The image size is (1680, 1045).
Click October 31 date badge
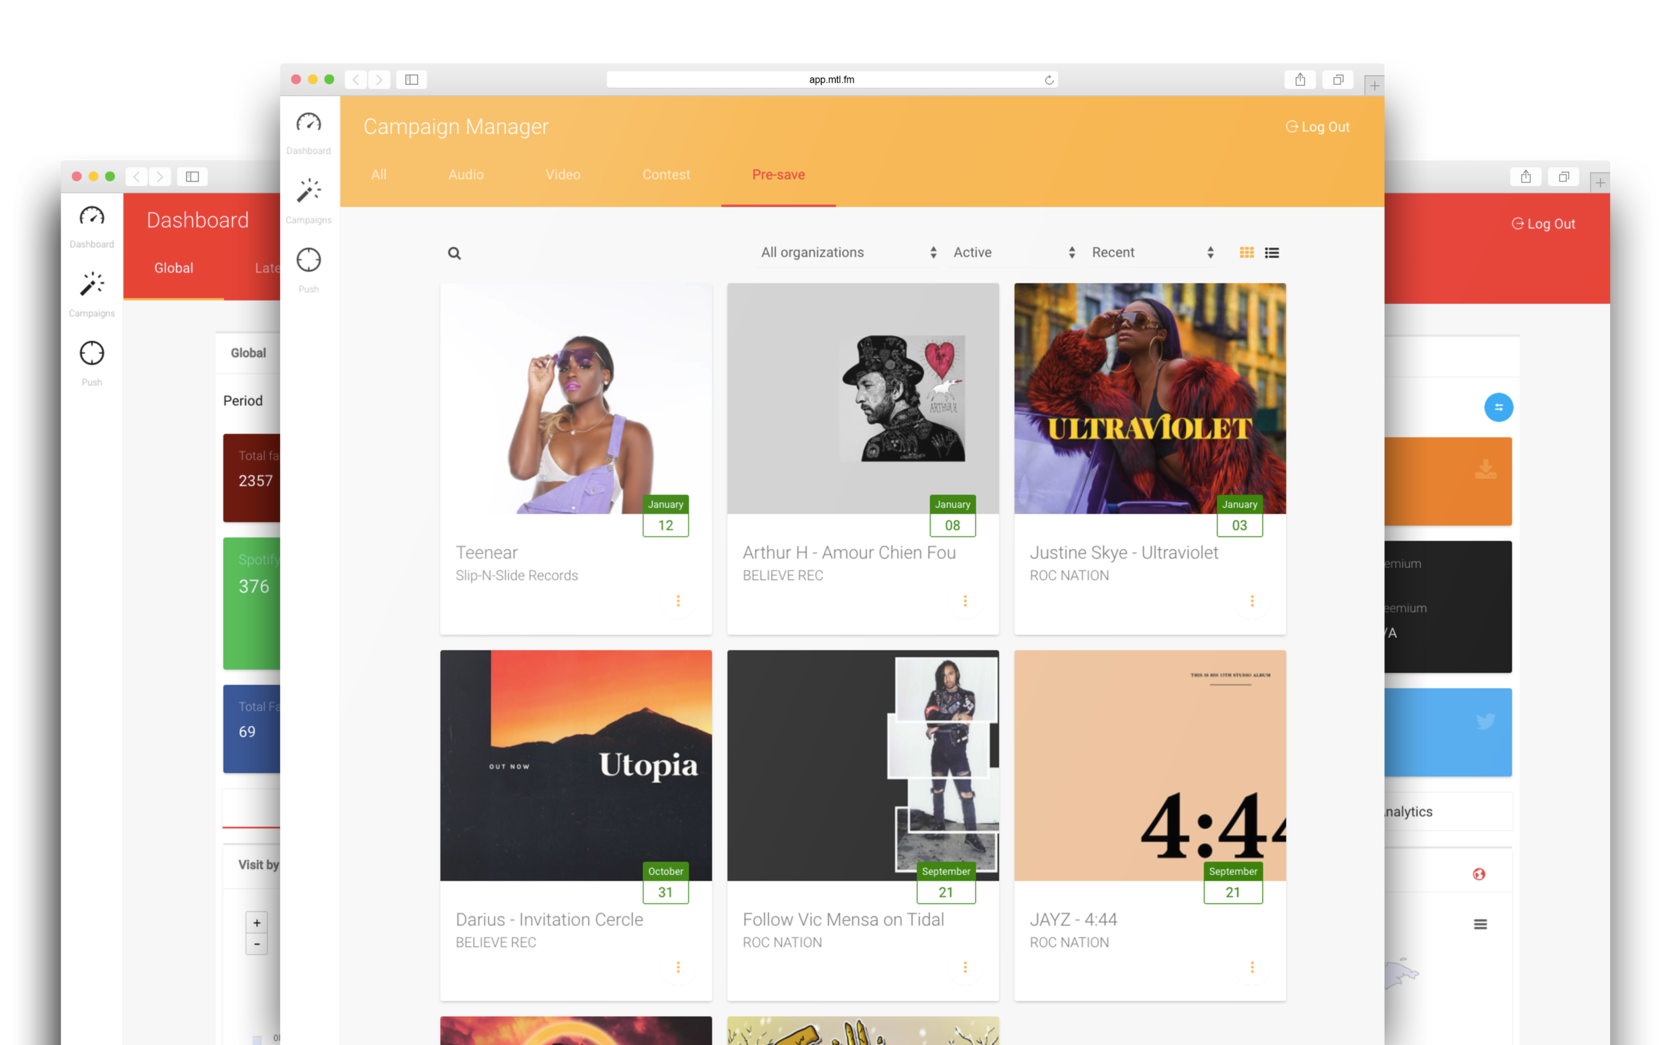[666, 883]
